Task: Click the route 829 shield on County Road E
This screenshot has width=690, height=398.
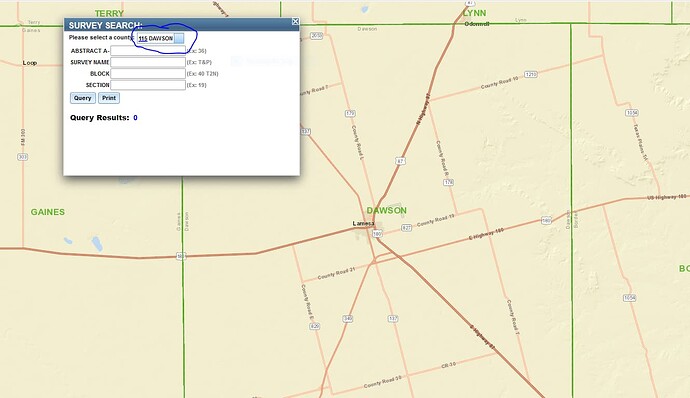Action: 315,326
